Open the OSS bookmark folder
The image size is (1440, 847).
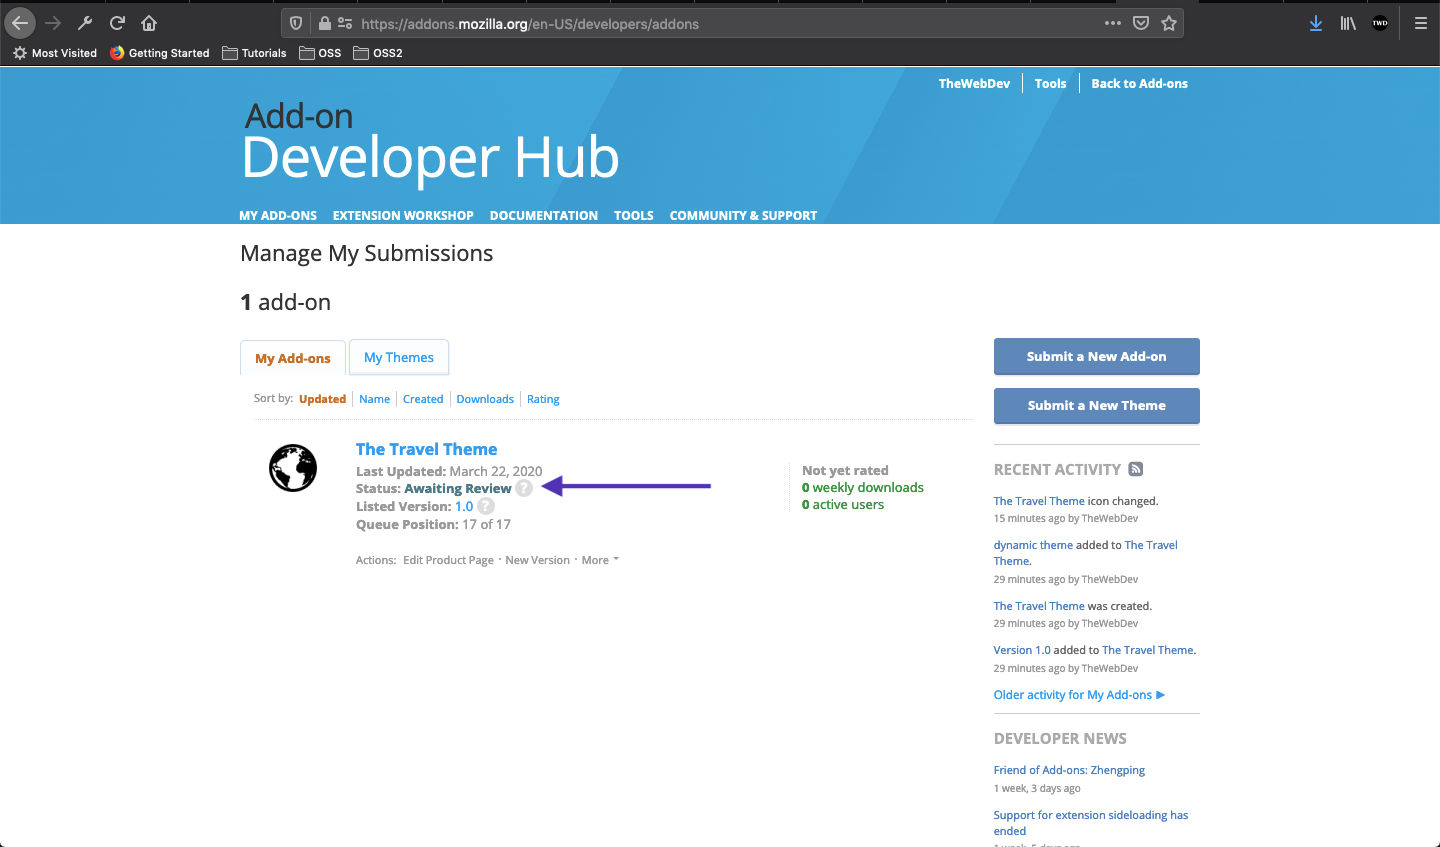click(x=320, y=53)
